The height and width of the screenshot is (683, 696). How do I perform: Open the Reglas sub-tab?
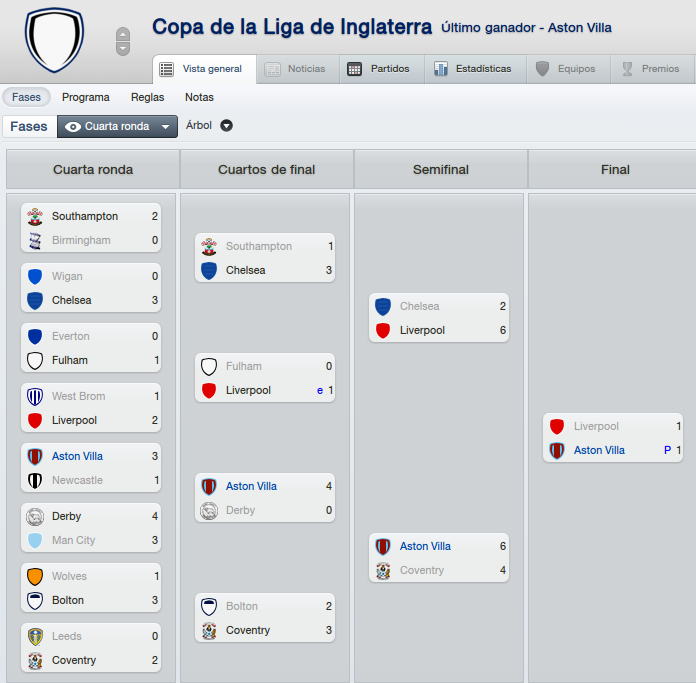point(147,97)
